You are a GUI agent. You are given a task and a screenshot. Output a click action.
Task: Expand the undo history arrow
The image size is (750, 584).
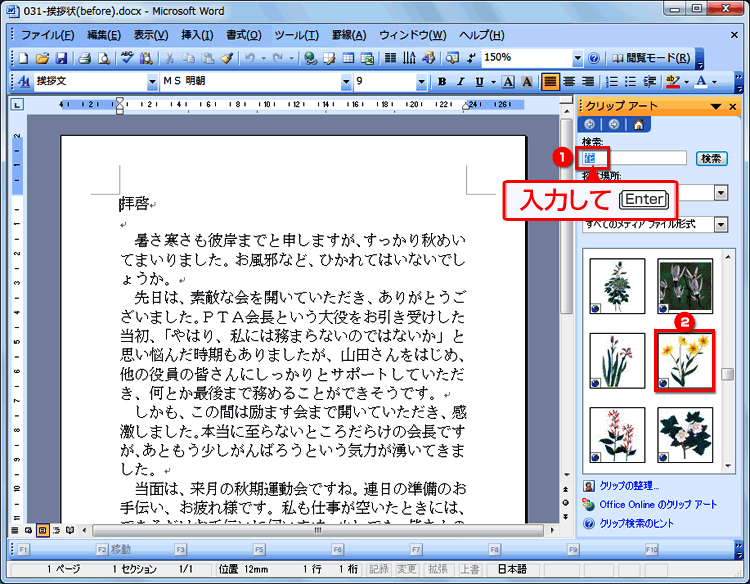click(x=264, y=58)
